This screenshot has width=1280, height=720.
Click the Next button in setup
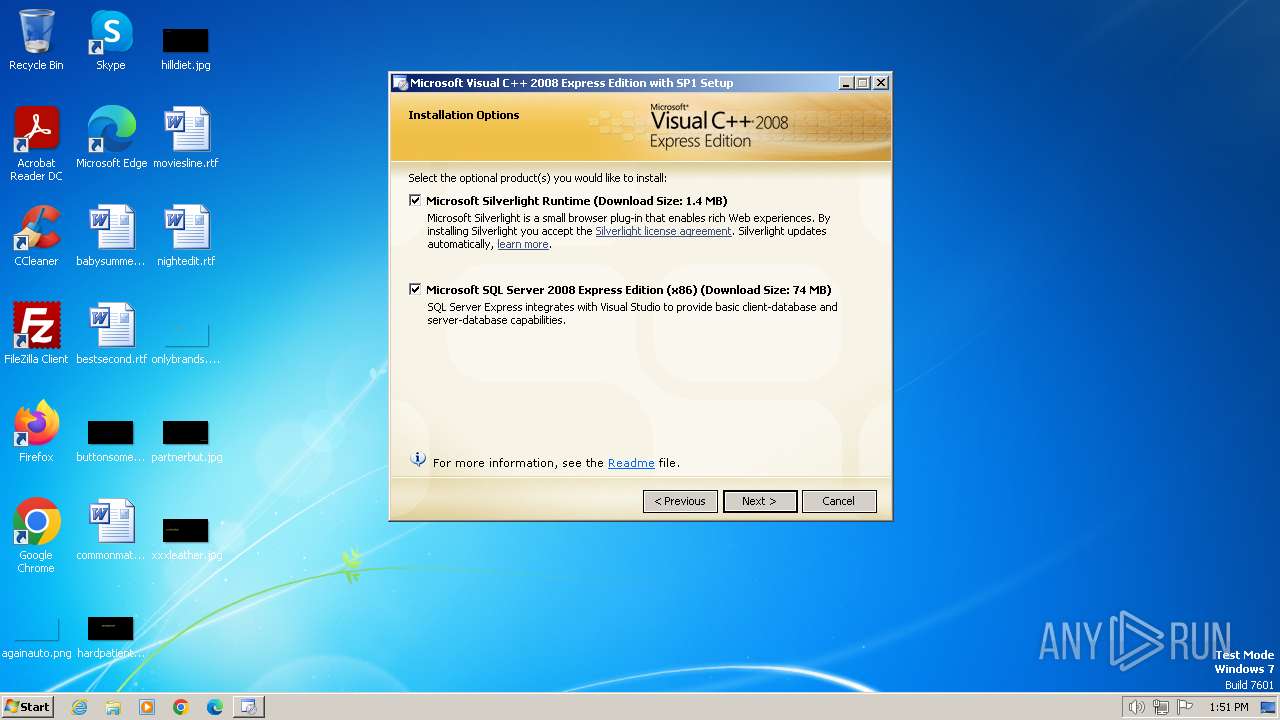tap(760, 501)
